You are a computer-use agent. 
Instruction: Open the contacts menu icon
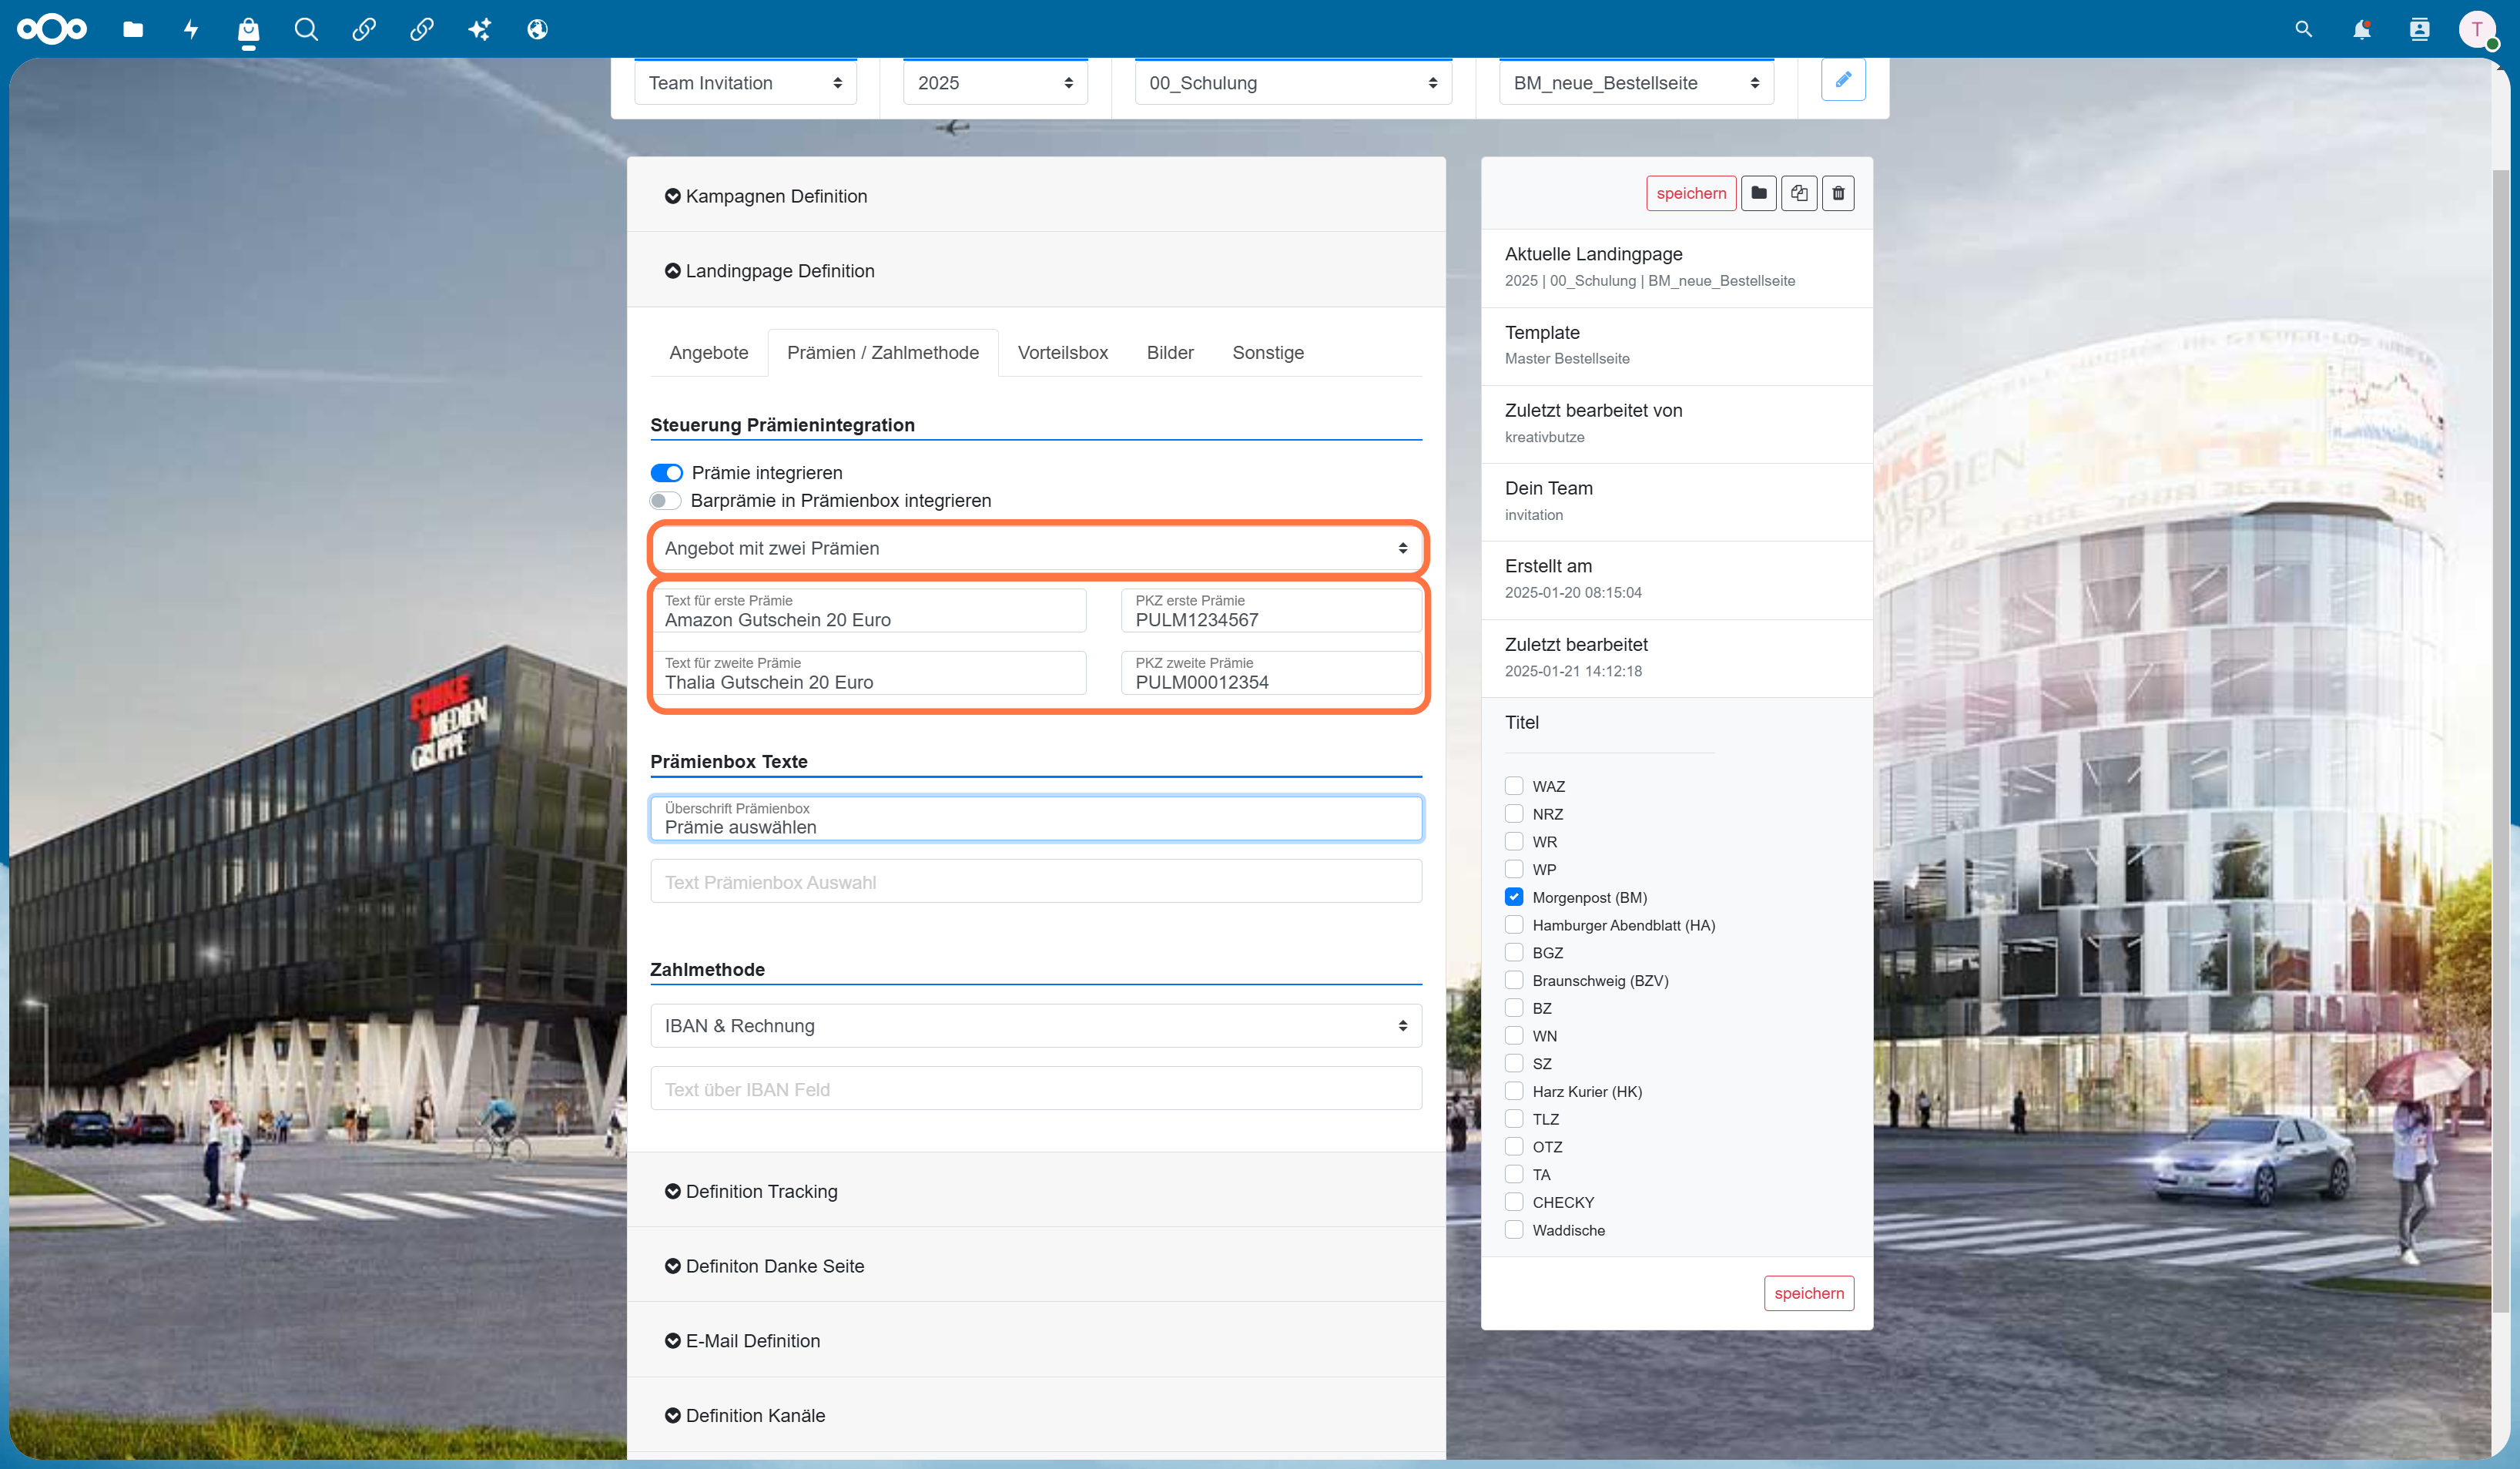pyautogui.click(x=2420, y=29)
